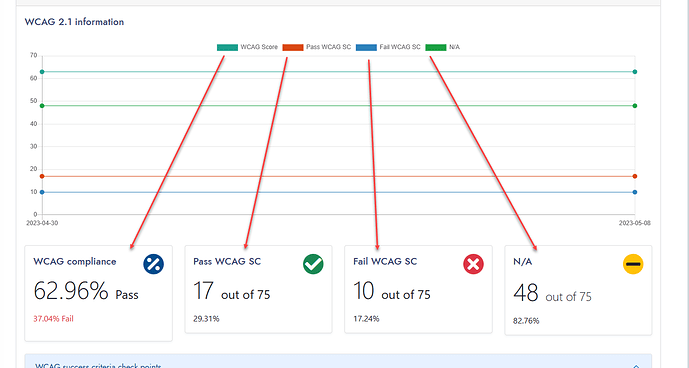Click the Pass WCAG SC legend label text
Screen dimensions: 689x368
(329, 47)
